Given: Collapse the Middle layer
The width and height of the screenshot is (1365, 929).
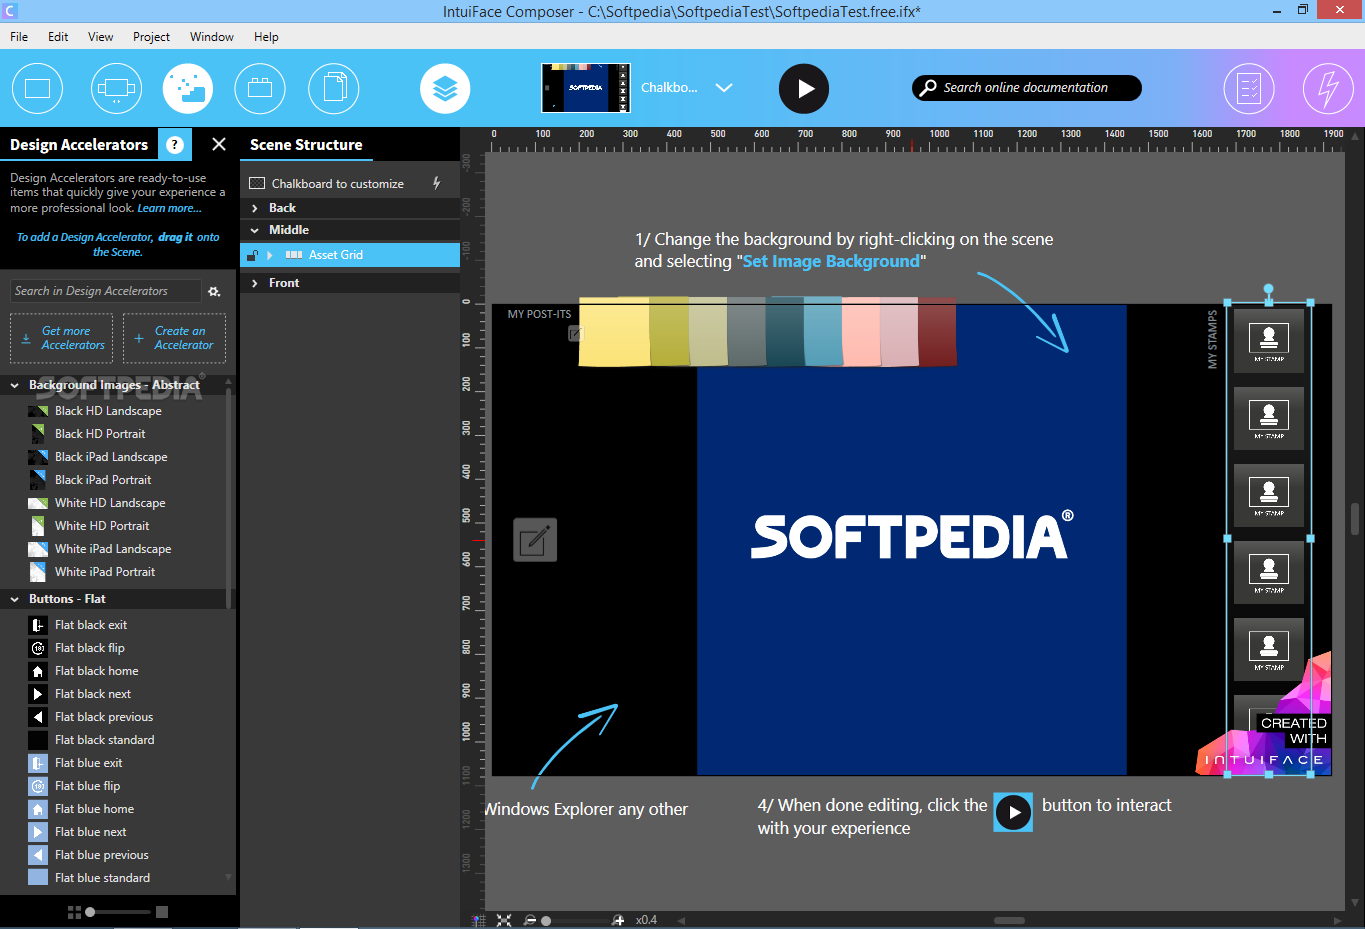Looking at the screenshot, I should [x=255, y=230].
